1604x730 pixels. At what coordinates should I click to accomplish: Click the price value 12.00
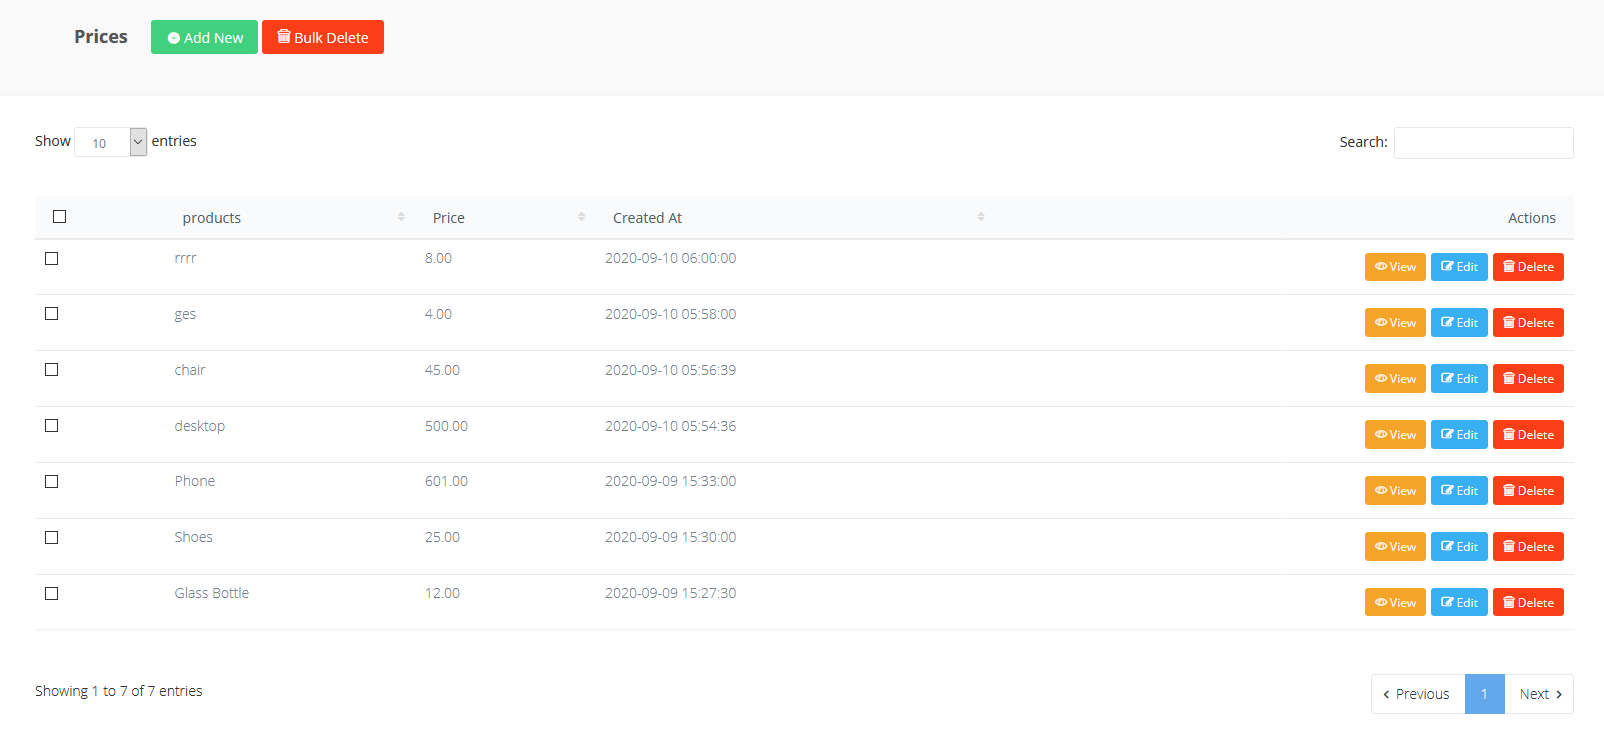(x=442, y=593)
